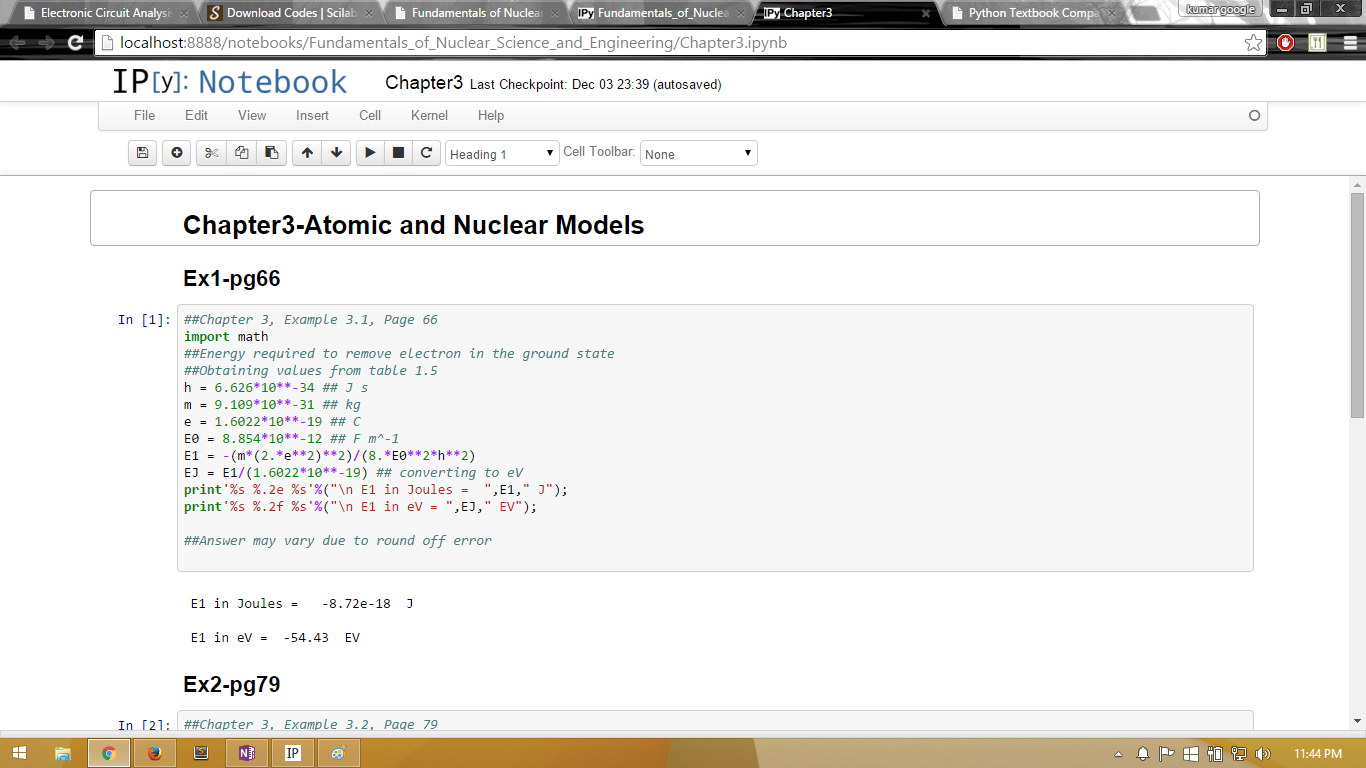
Task: Paste cell using the clipboard icon
Action: pyautogui.click(x=271, y=153)
